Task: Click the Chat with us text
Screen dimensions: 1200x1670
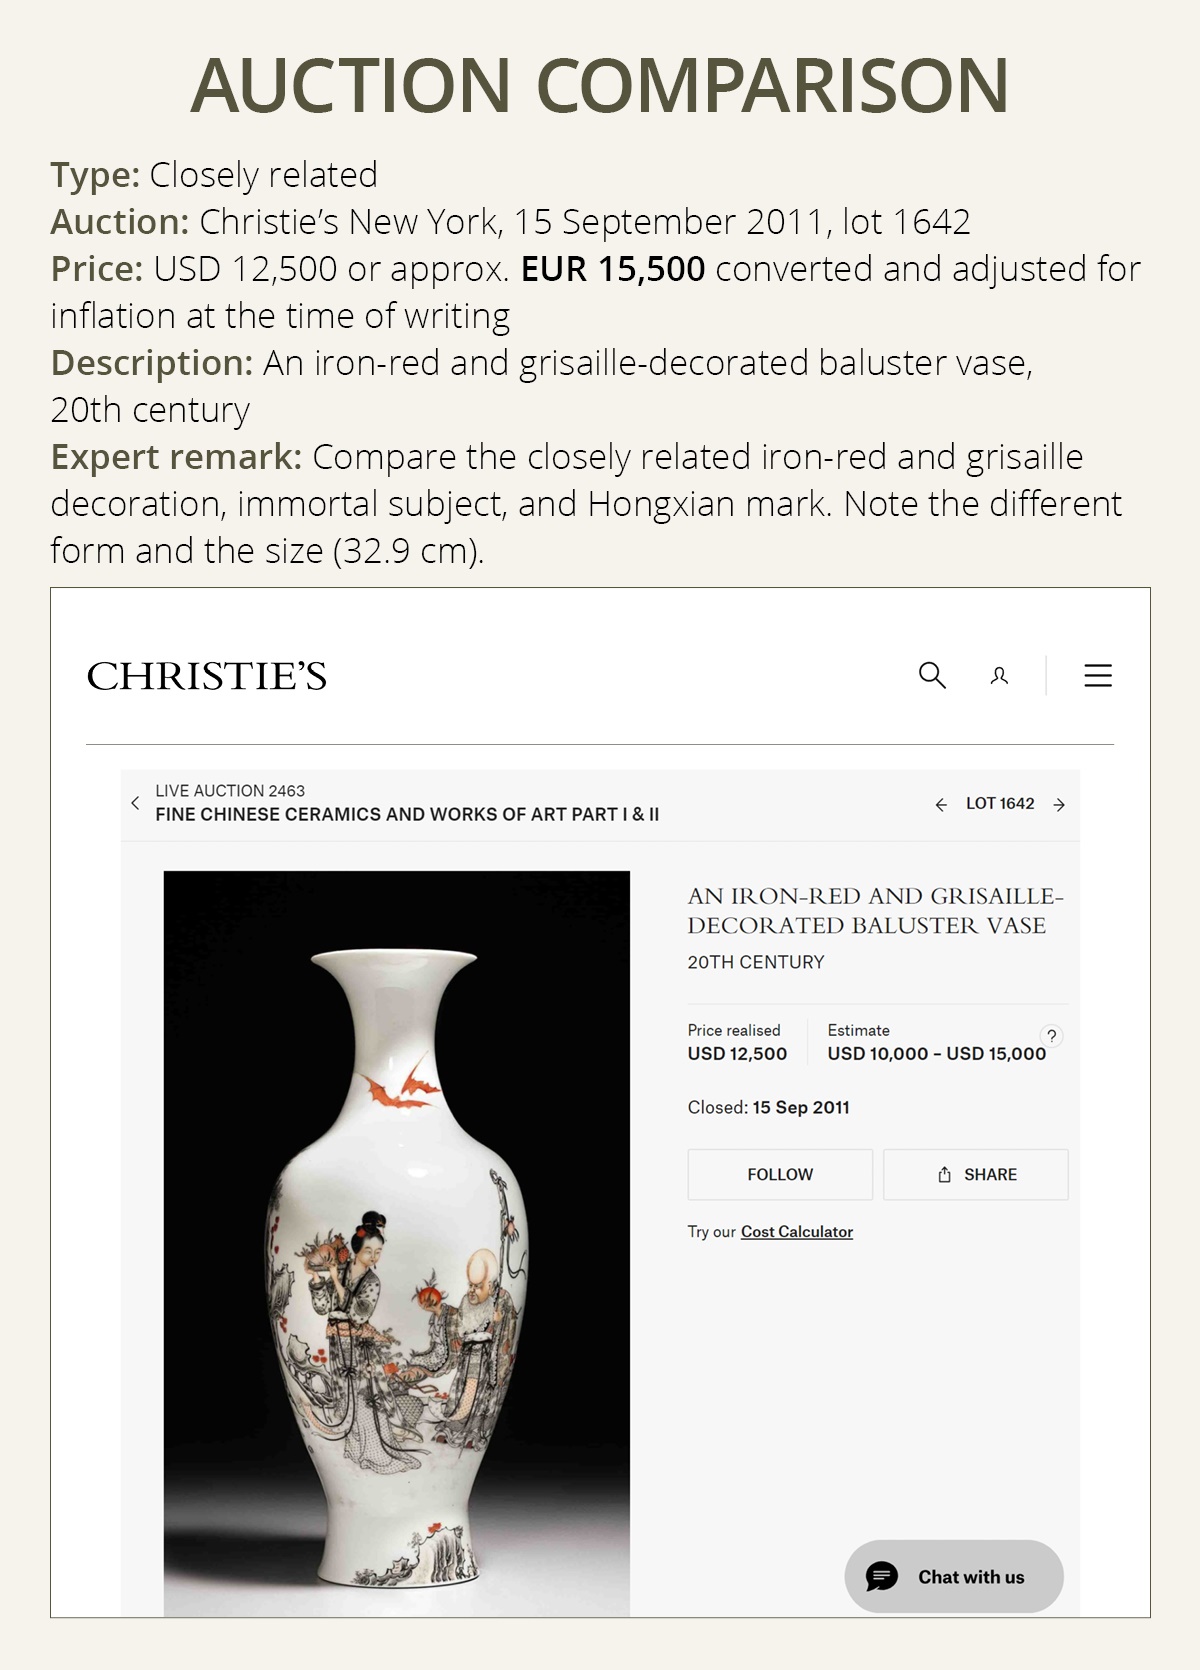Action: tap(971, 1577)
